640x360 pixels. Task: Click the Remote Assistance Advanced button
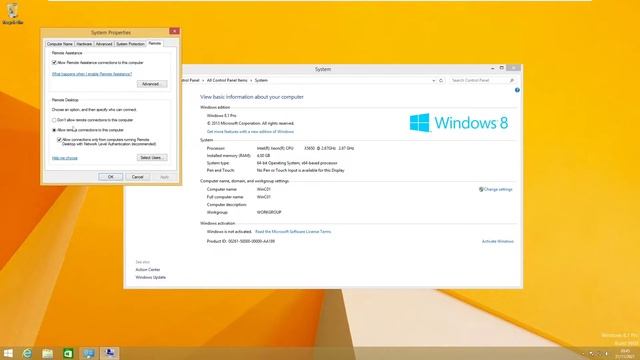(x=152, y=84)
